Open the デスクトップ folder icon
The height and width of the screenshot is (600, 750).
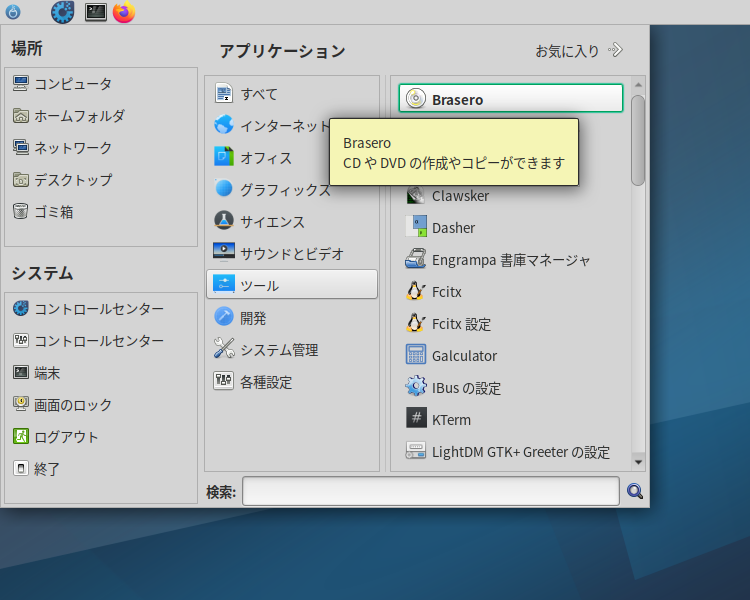(x=21, y=179)
